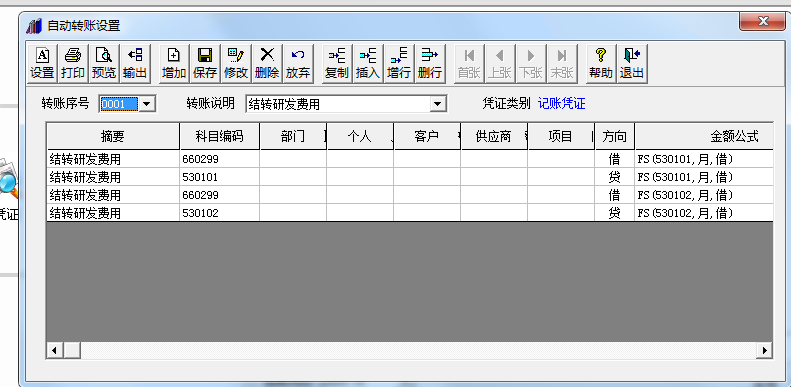Go to first record 首张
Image resolution: width=791 pixels, height=387 pixels.
point(469,64)
